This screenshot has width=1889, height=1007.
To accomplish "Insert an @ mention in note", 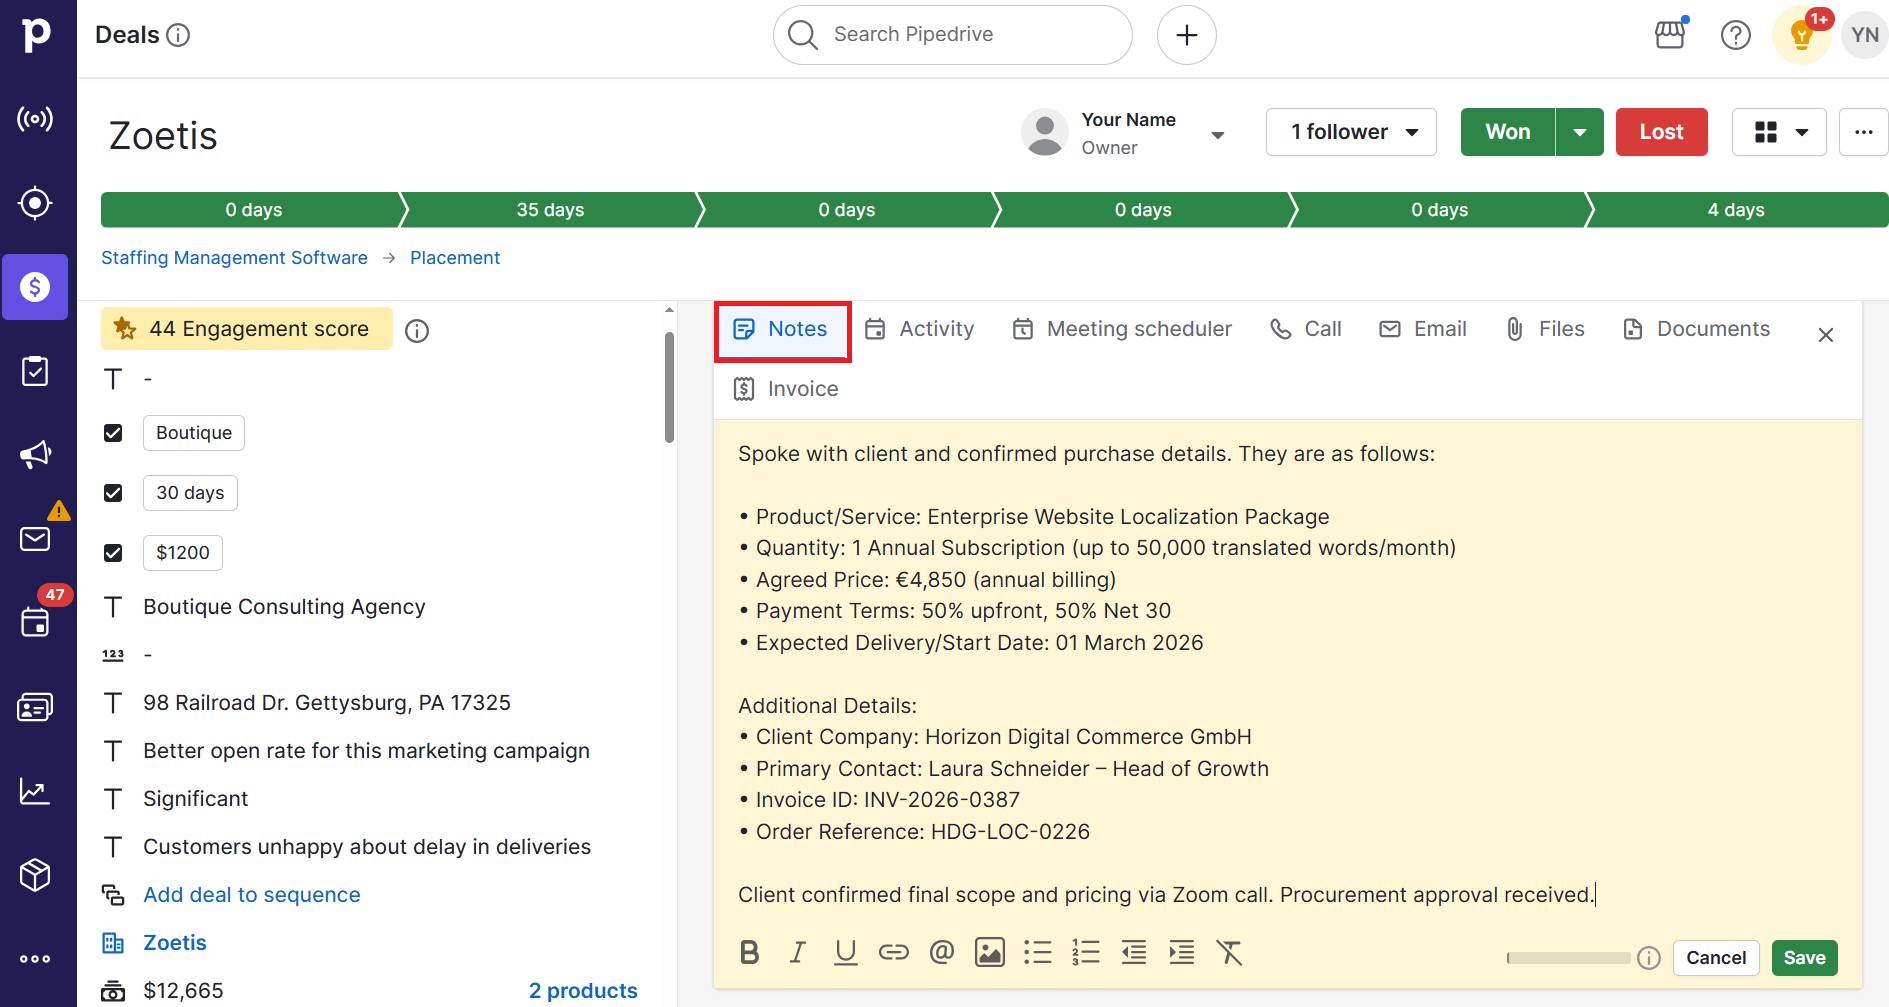I will coord(942,953).
